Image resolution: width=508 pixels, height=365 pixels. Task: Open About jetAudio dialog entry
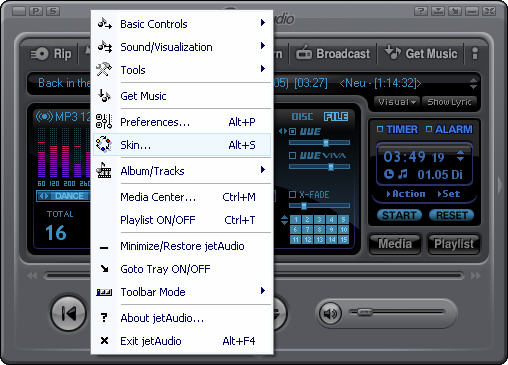click(182, 318)
